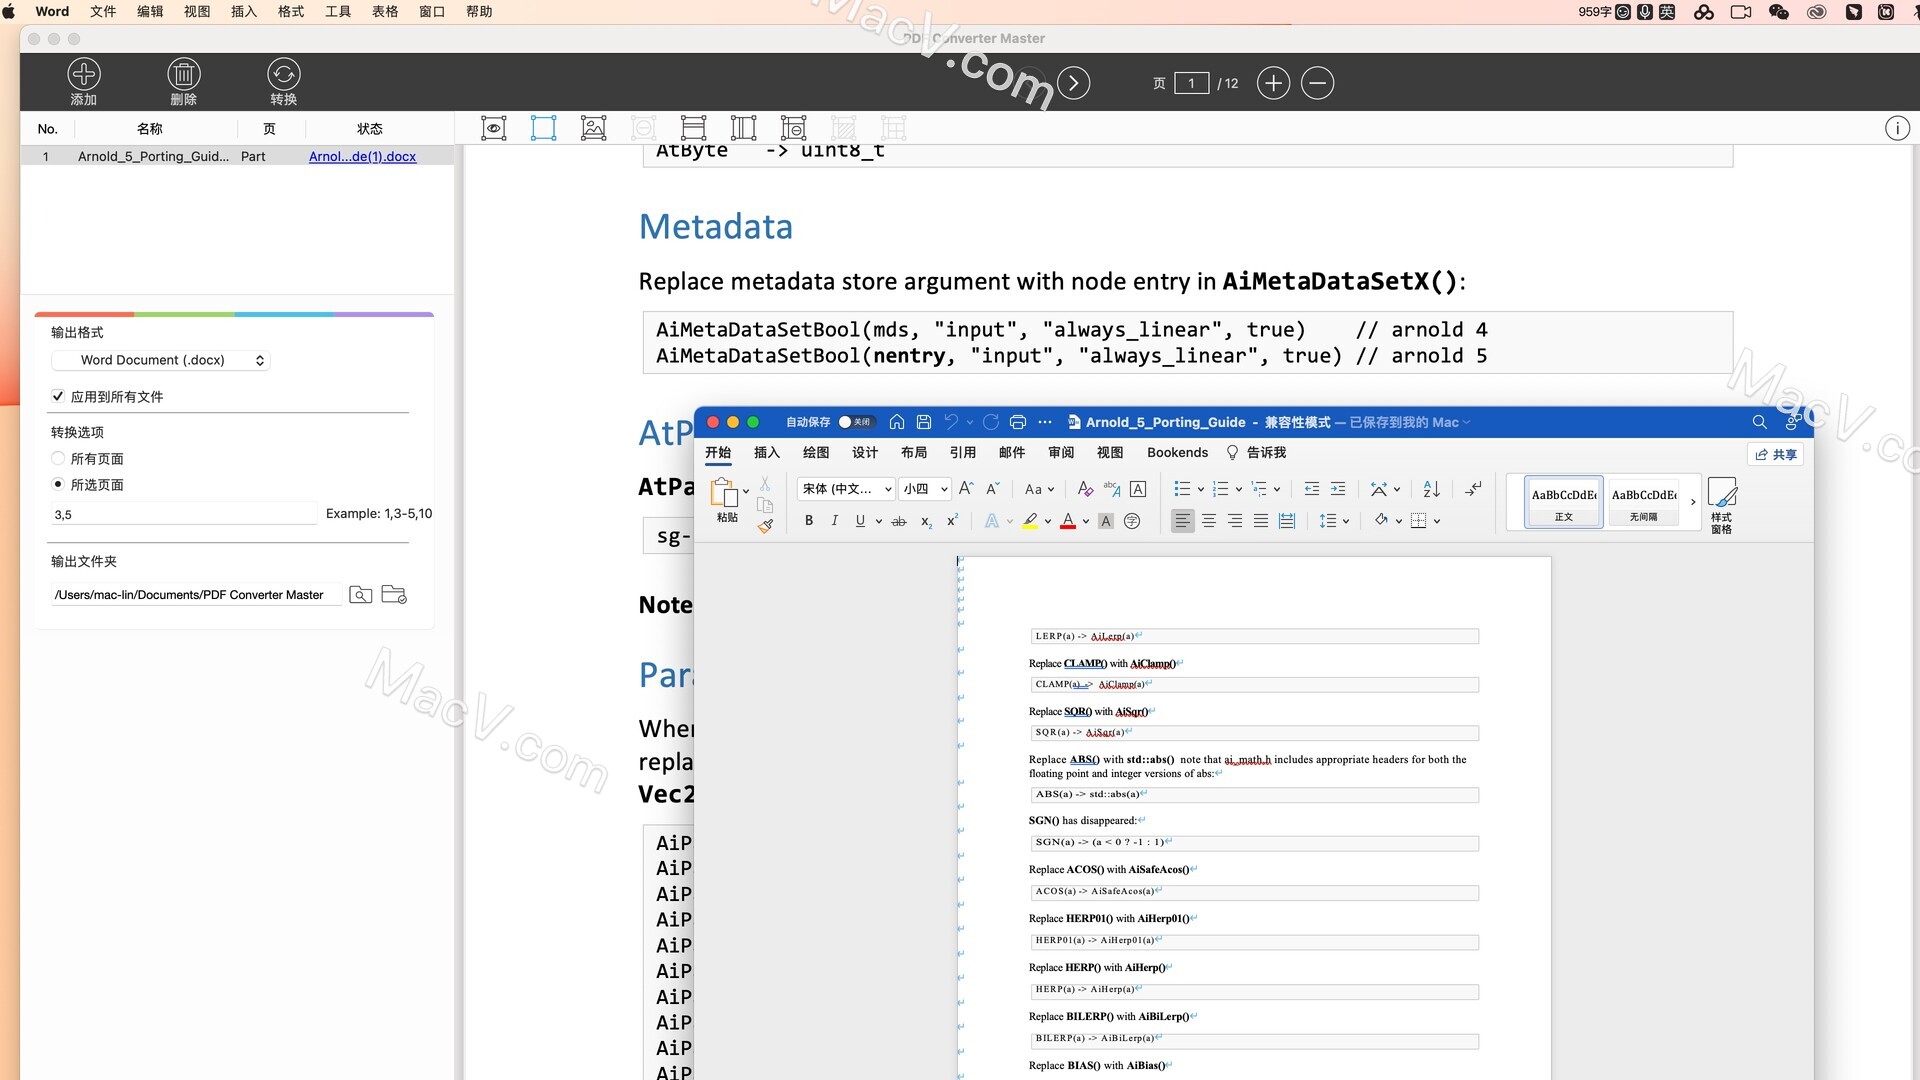This screenshot has width=1920, height=1080.
Task: Select 所选页面 radio button
Action: click(x=58, y=484)
